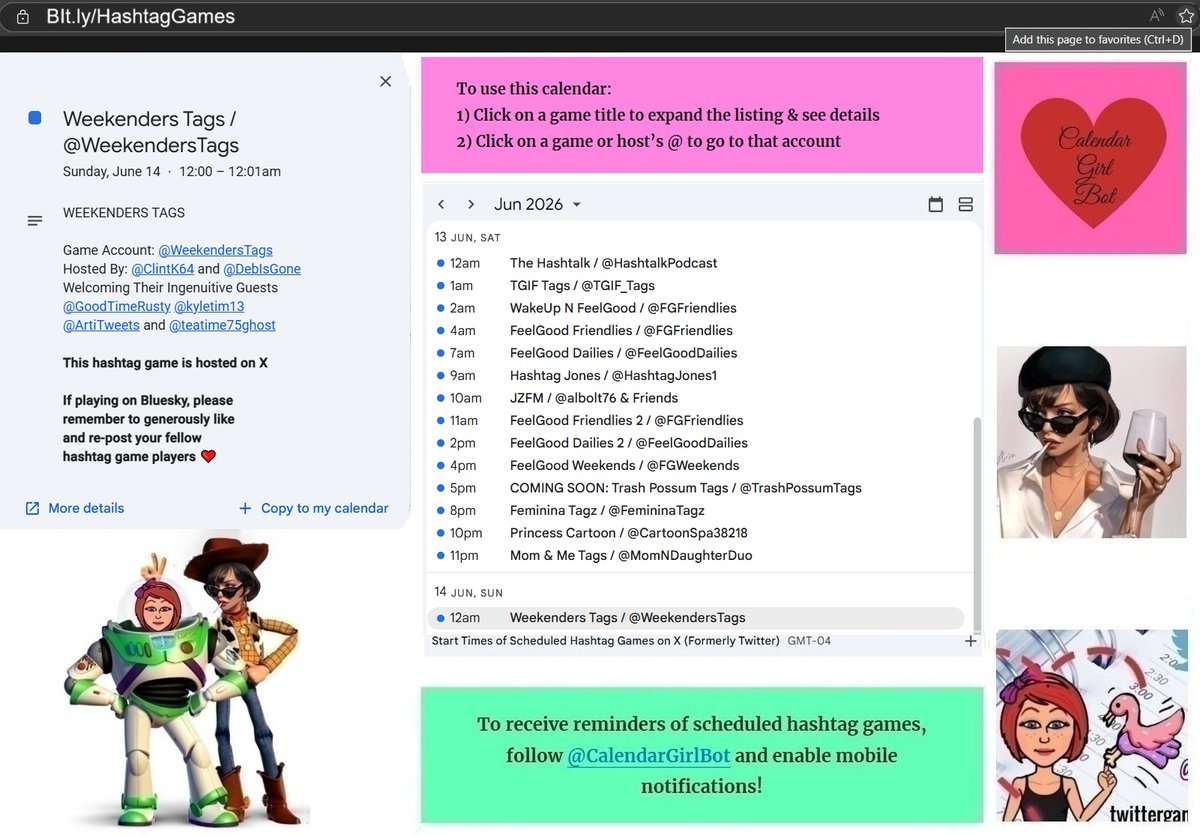
Task: Close the Weekenders Tags event details popup
Action: pyautogui.click(x=385, y=81)
